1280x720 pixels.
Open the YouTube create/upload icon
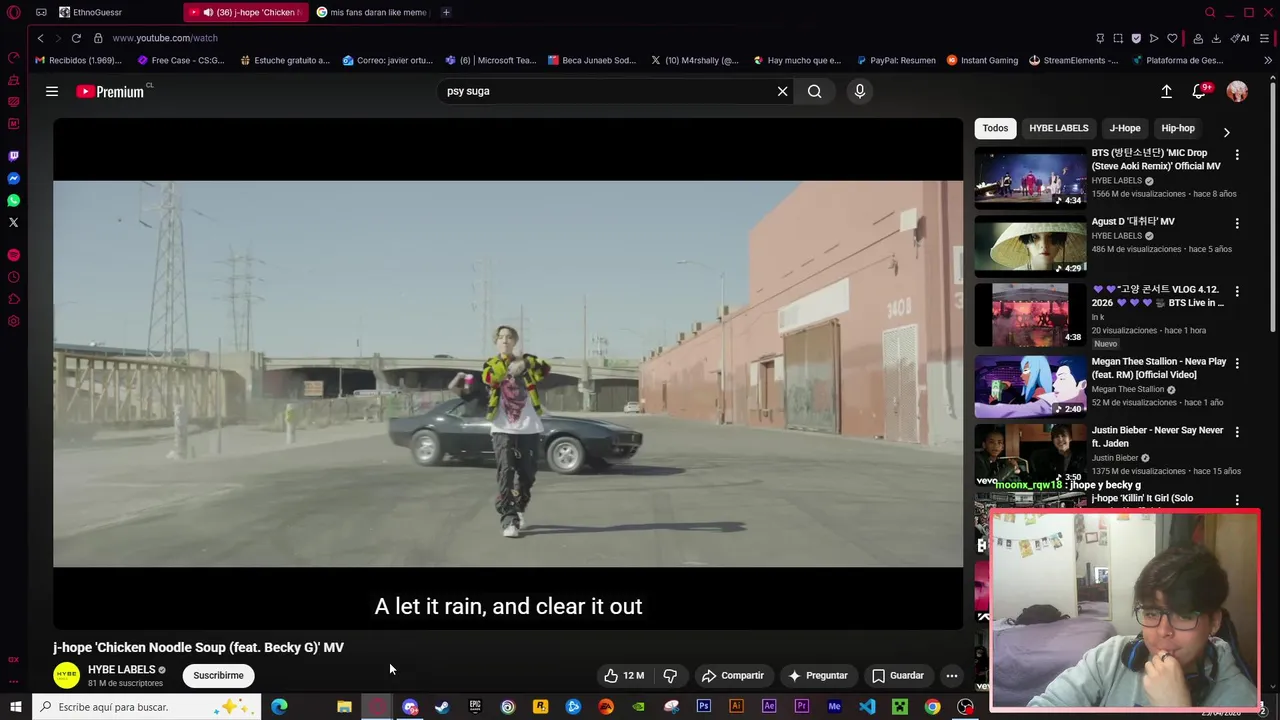click(x=1166, y=91)
